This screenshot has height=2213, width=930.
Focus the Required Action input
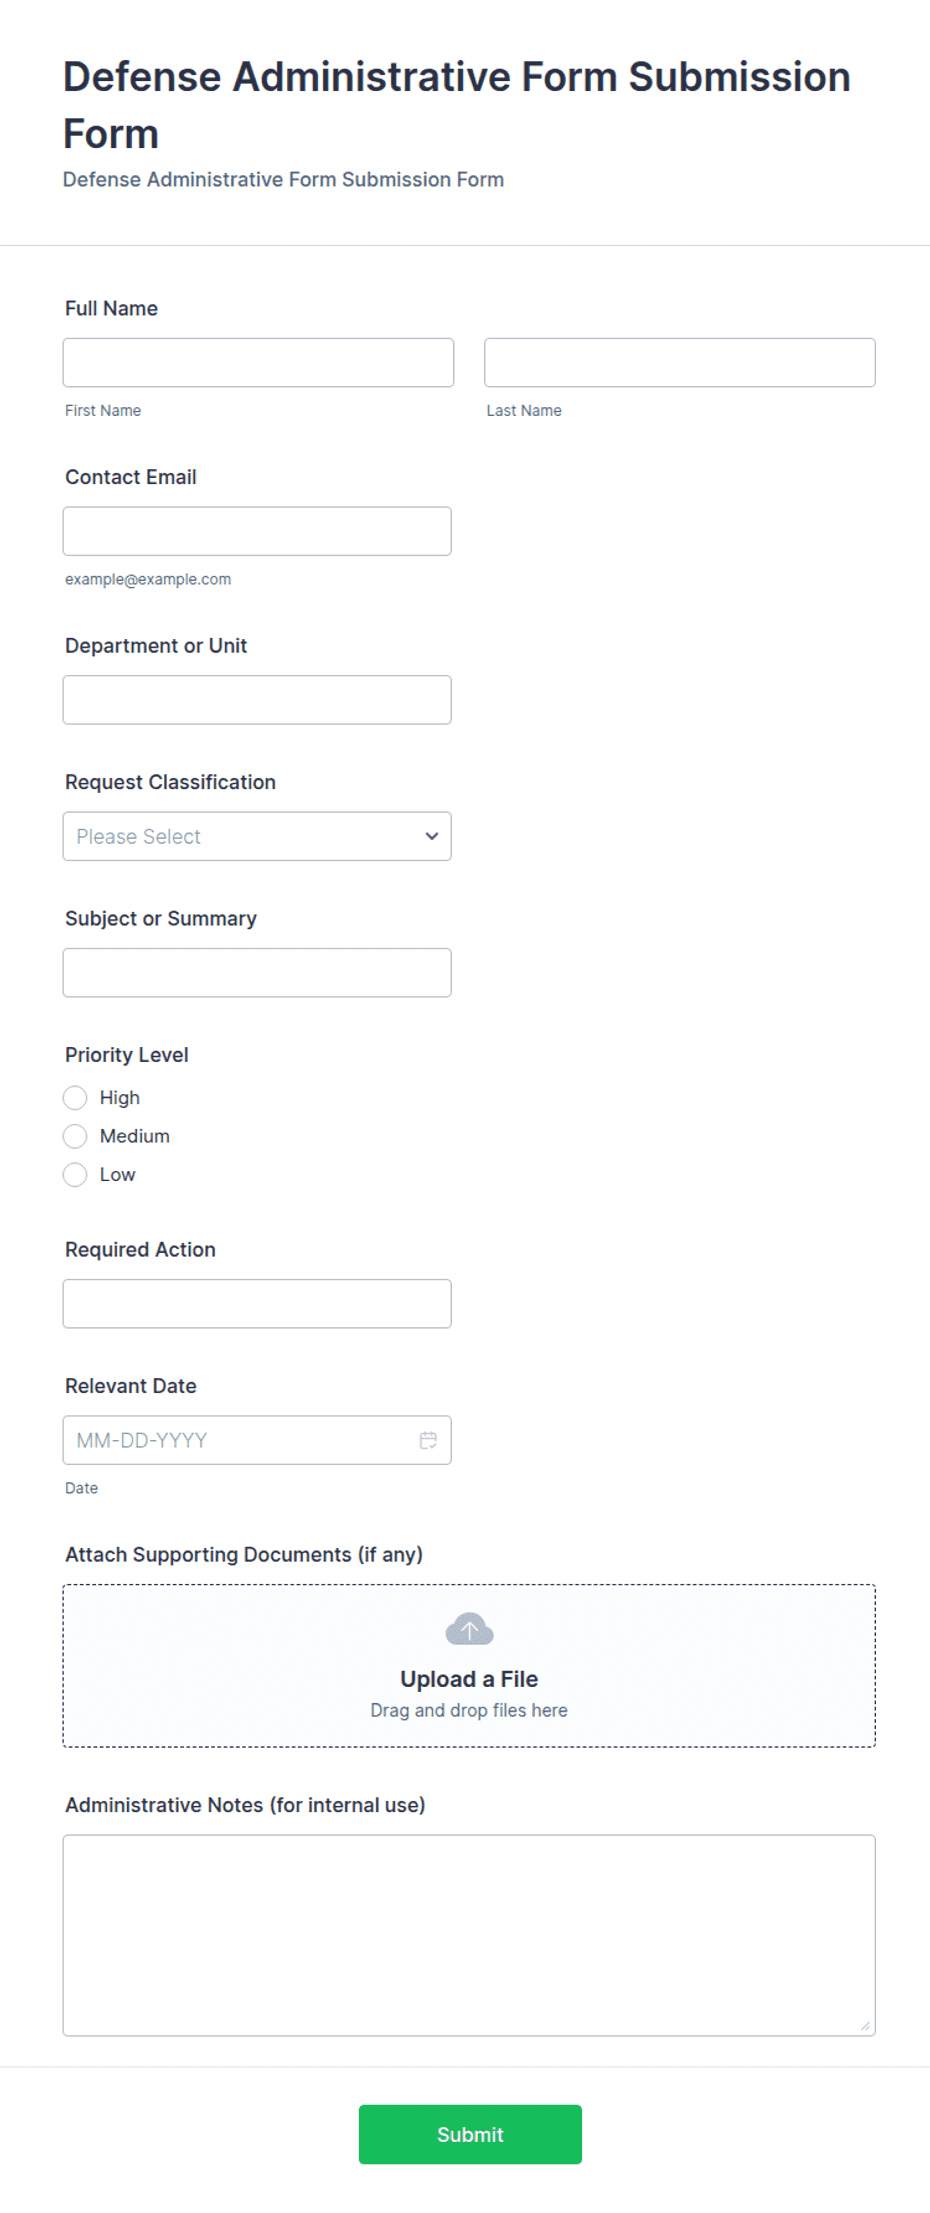(257, 1304)
